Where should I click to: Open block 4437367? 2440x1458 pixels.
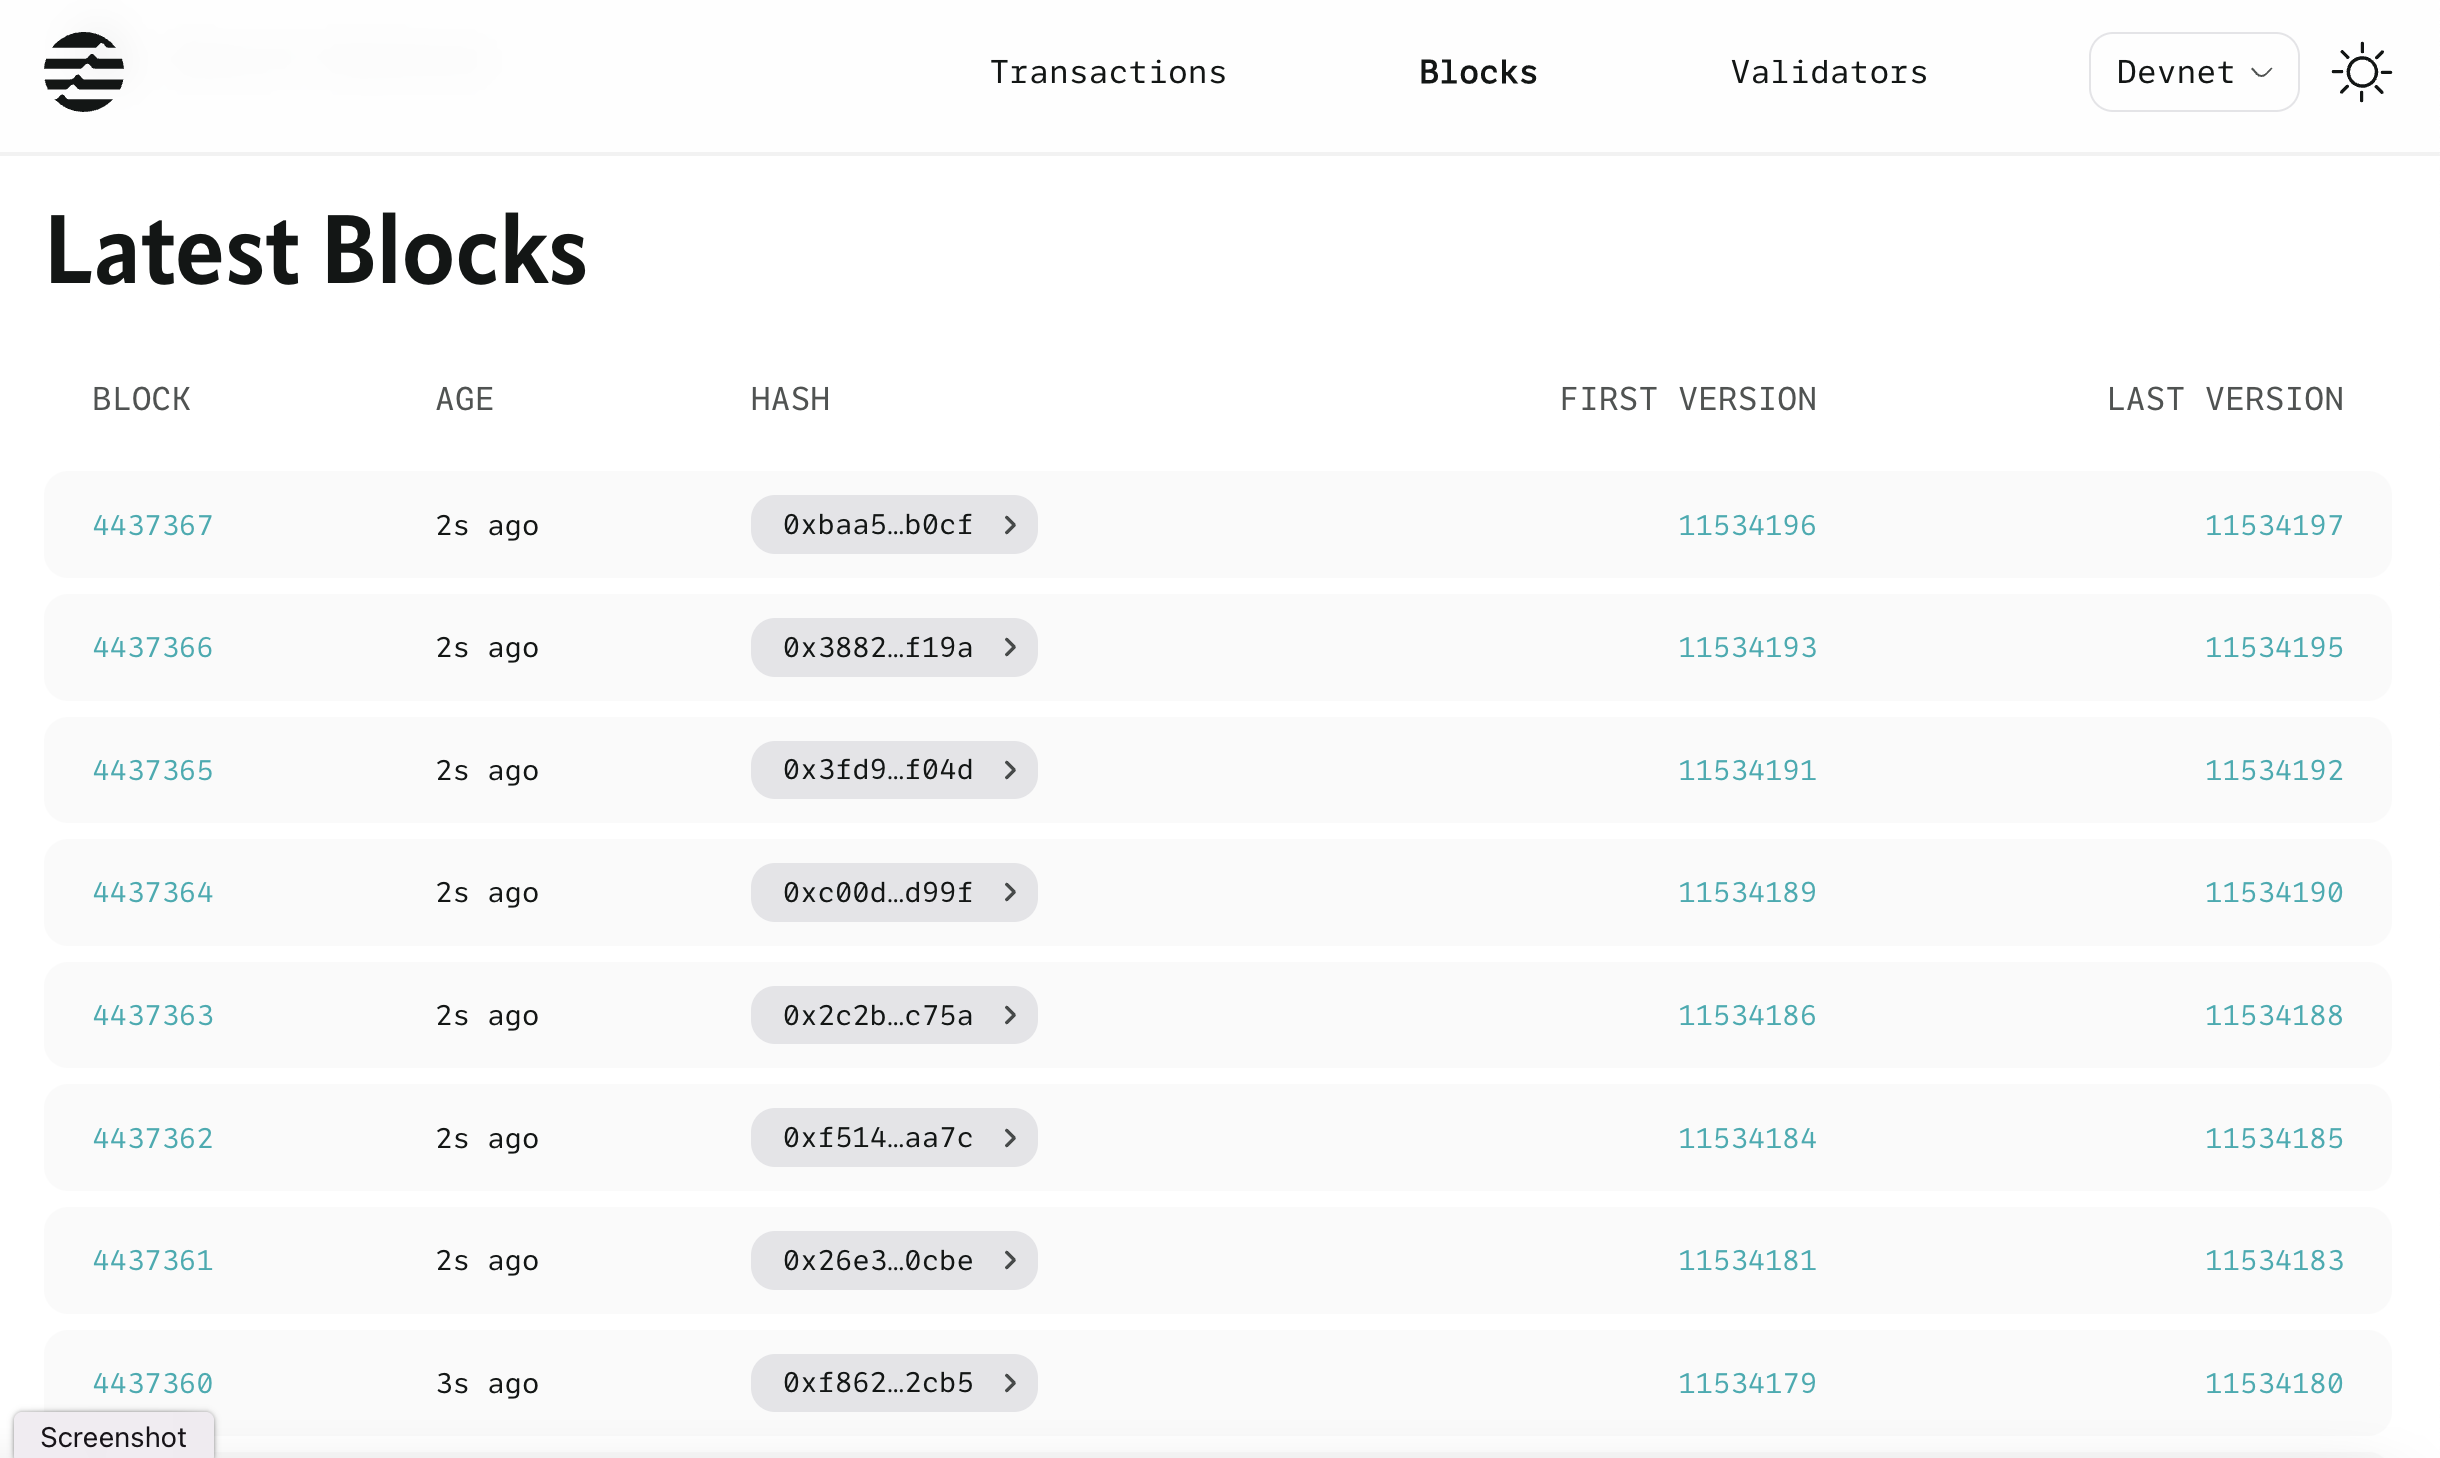pyautogui.click(x=152, y=524)
